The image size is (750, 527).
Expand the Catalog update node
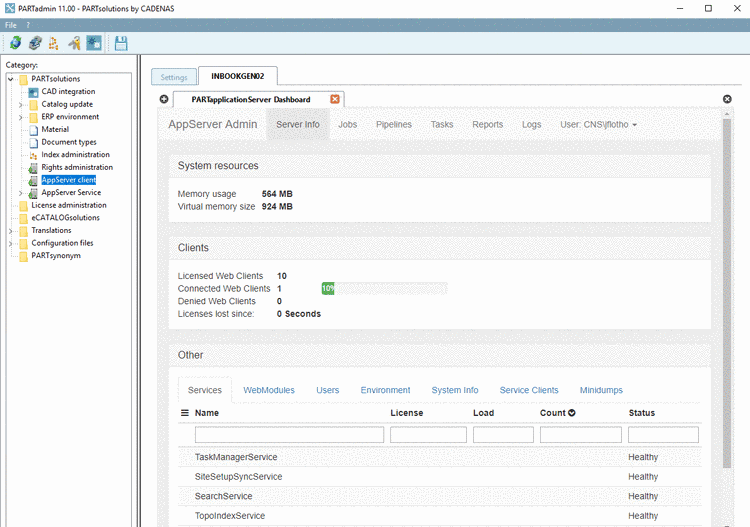click(x=21, y=104)
